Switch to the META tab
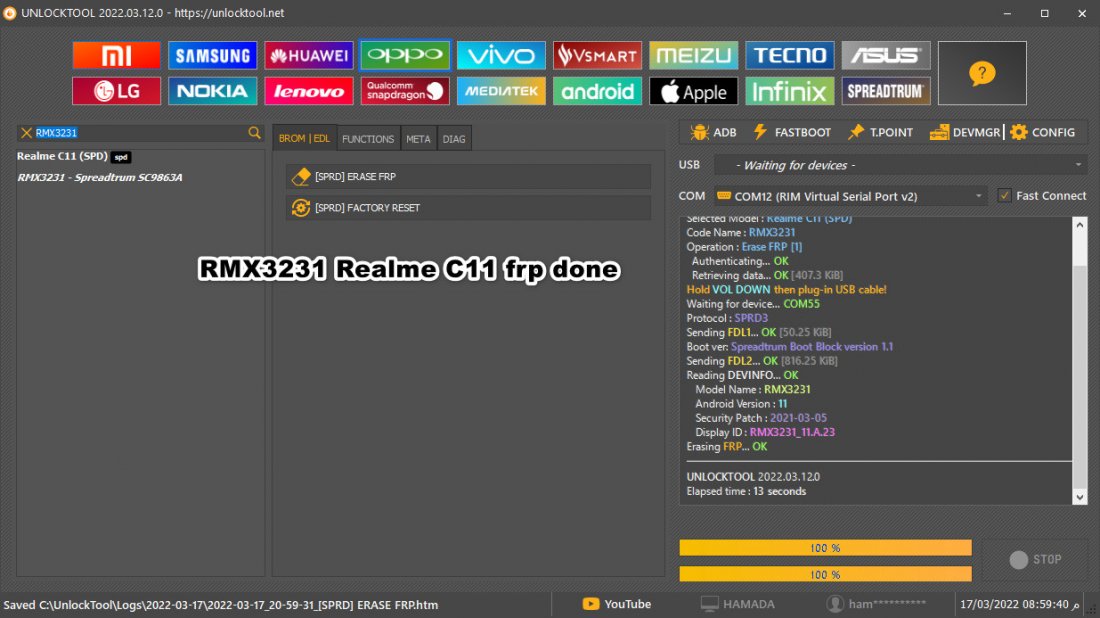The width and height of the screenshot is (1100, 618). (418, 139)
